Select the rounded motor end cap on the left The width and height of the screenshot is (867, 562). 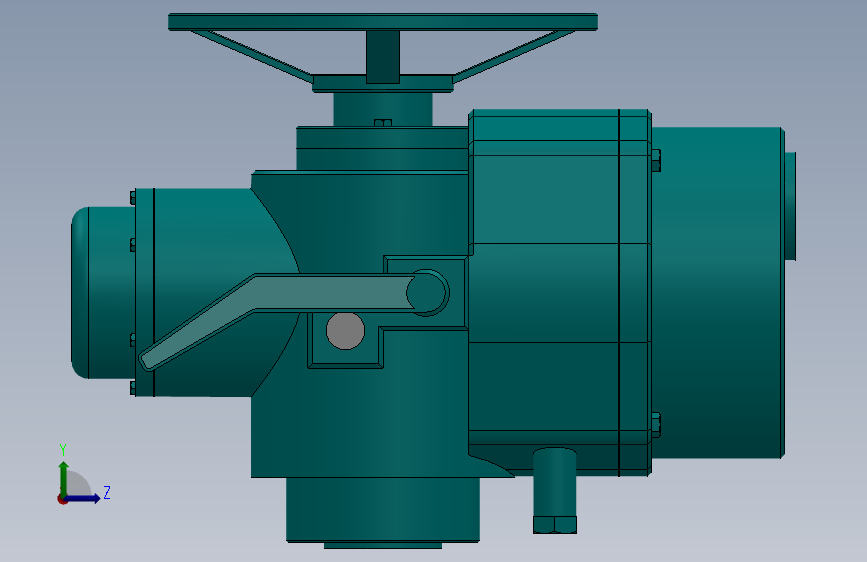[x=103, y=293]
